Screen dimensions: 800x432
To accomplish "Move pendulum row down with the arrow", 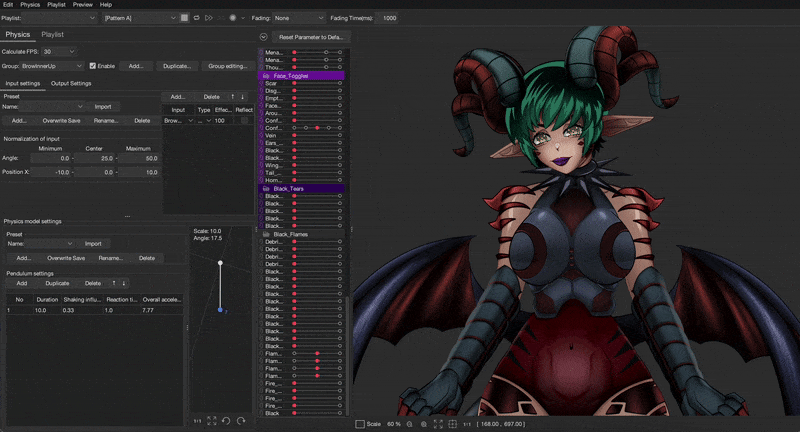I will click(x=123, y=283).
